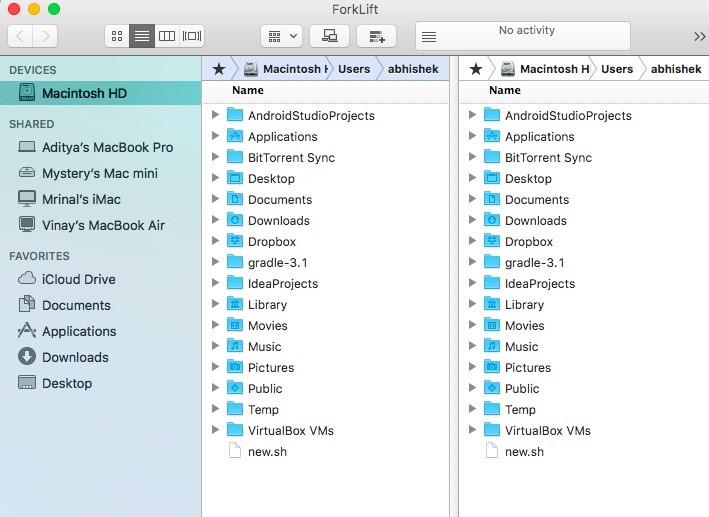
Task: Open Aditya's MacBook Pro shared computer
Action: point(100,147)
